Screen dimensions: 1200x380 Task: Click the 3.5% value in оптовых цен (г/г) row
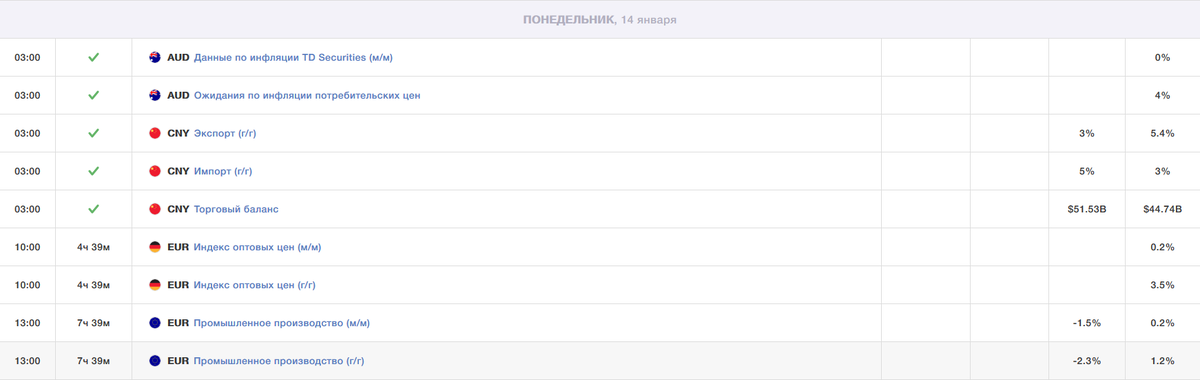[1162, 286]
